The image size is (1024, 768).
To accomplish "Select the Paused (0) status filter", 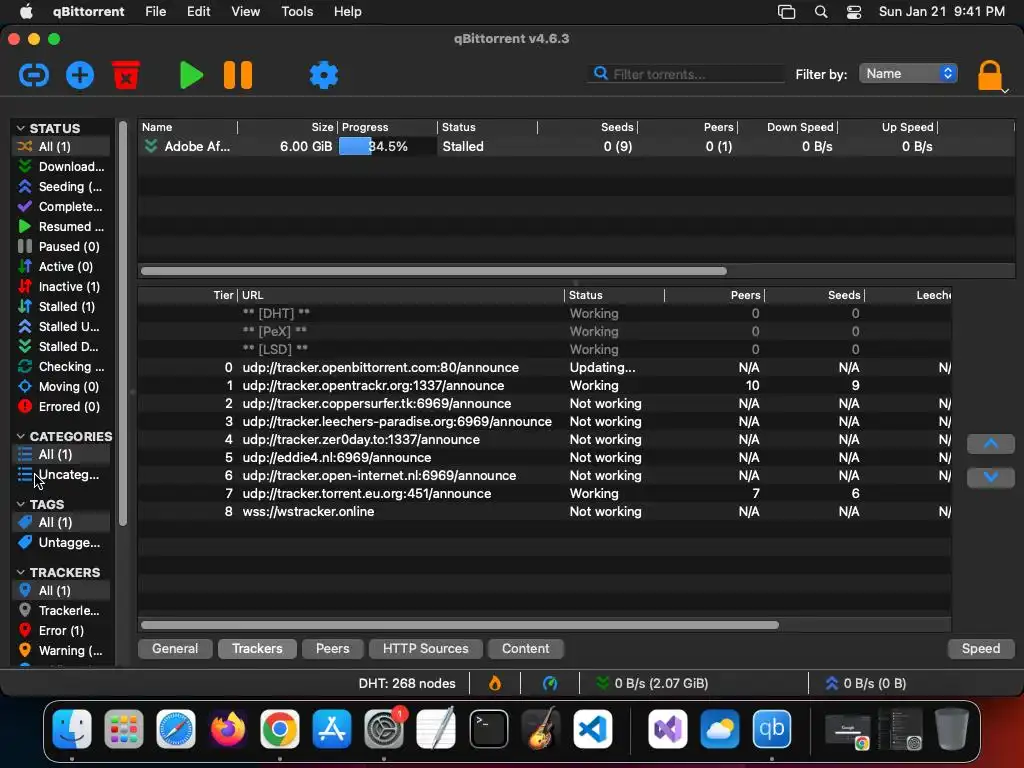I will tap(61, 246).
